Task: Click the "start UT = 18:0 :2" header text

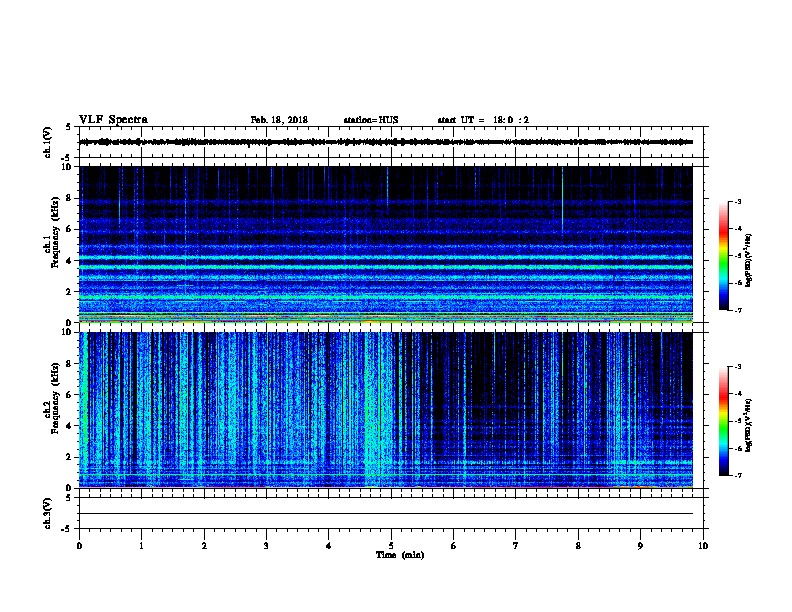Action: point(483,120)
